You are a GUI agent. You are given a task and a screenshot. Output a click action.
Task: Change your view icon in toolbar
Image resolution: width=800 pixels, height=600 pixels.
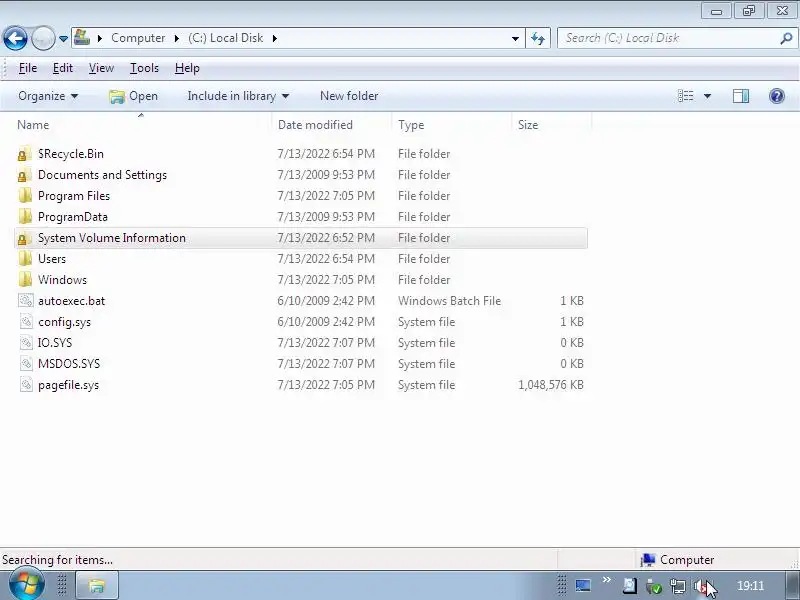[x=685, y=96]
